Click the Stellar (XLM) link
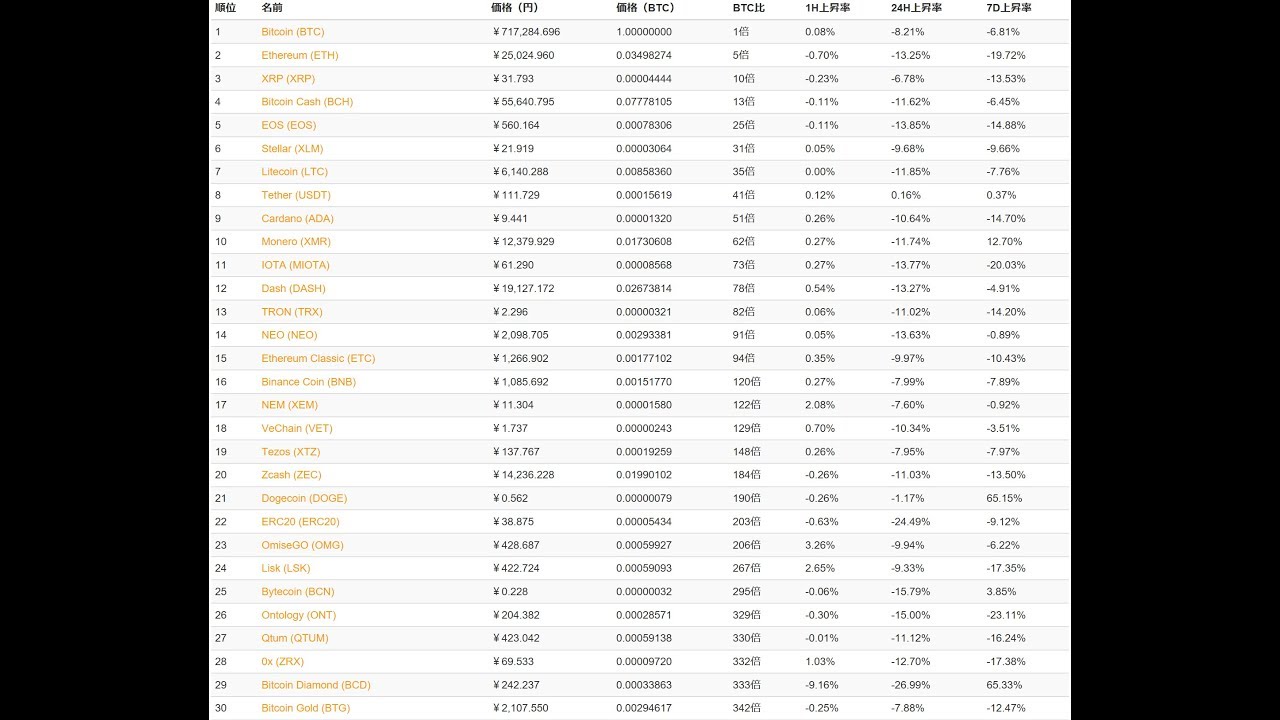 292,149
